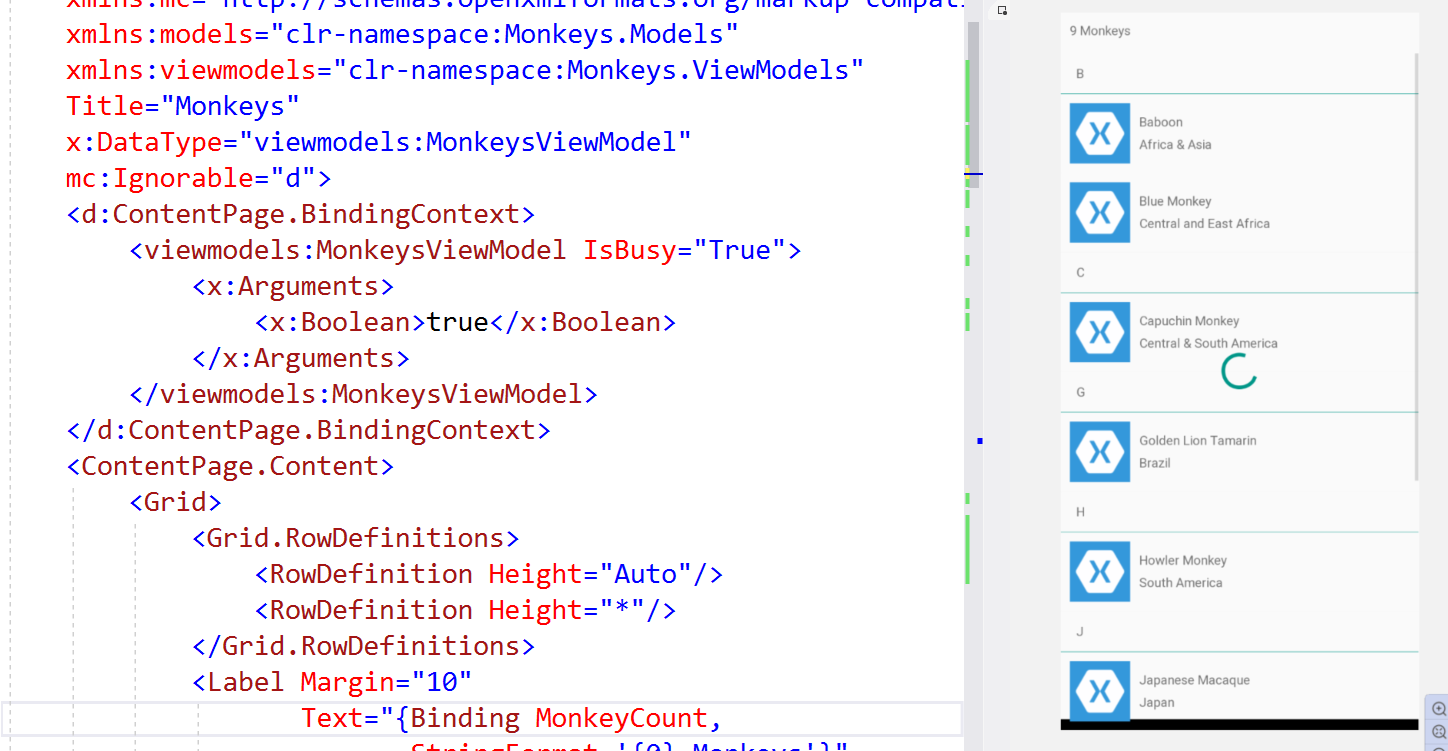Click the 'South America' location under Howler Monkey

(x=1180, y=582)
